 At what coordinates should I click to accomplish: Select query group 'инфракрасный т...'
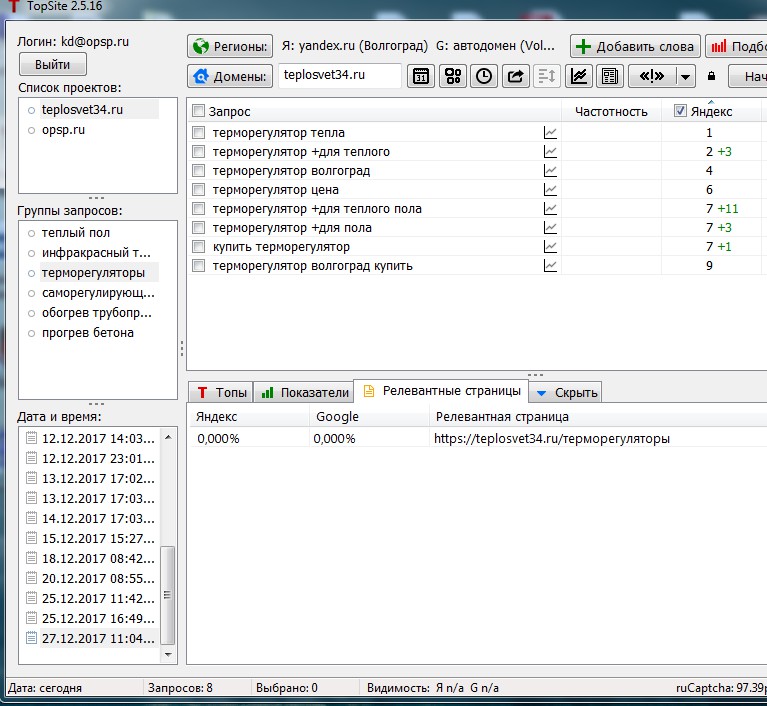point(96,252)
